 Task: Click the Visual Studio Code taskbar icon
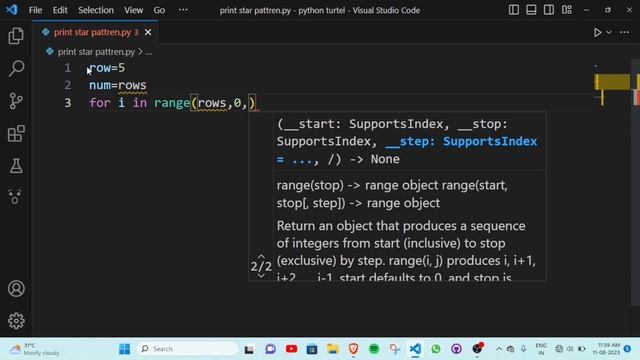pyautogui.click(x=415, y=349)
